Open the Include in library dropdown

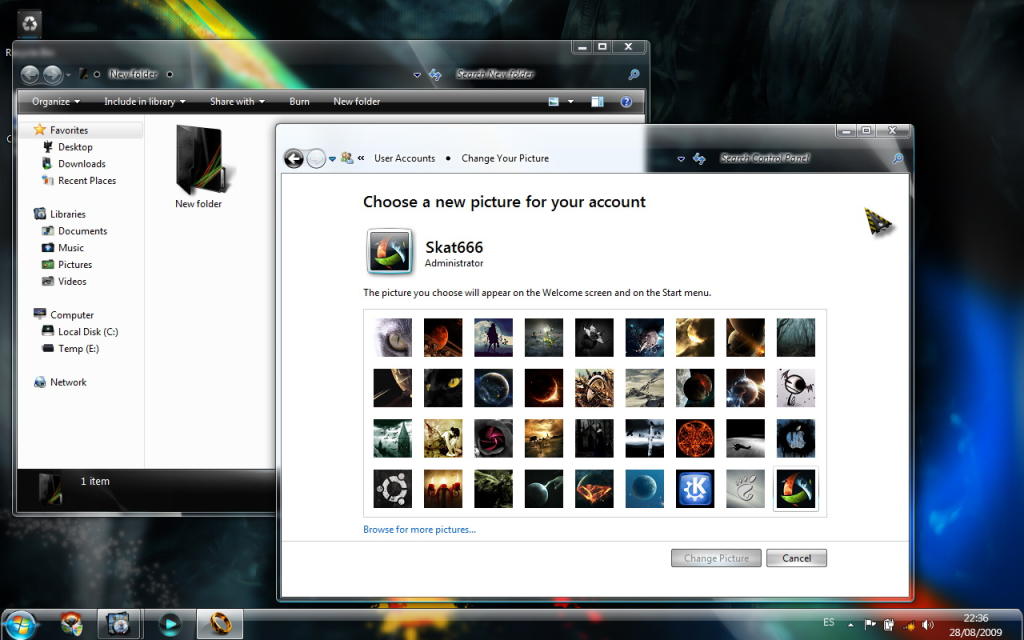145,101
